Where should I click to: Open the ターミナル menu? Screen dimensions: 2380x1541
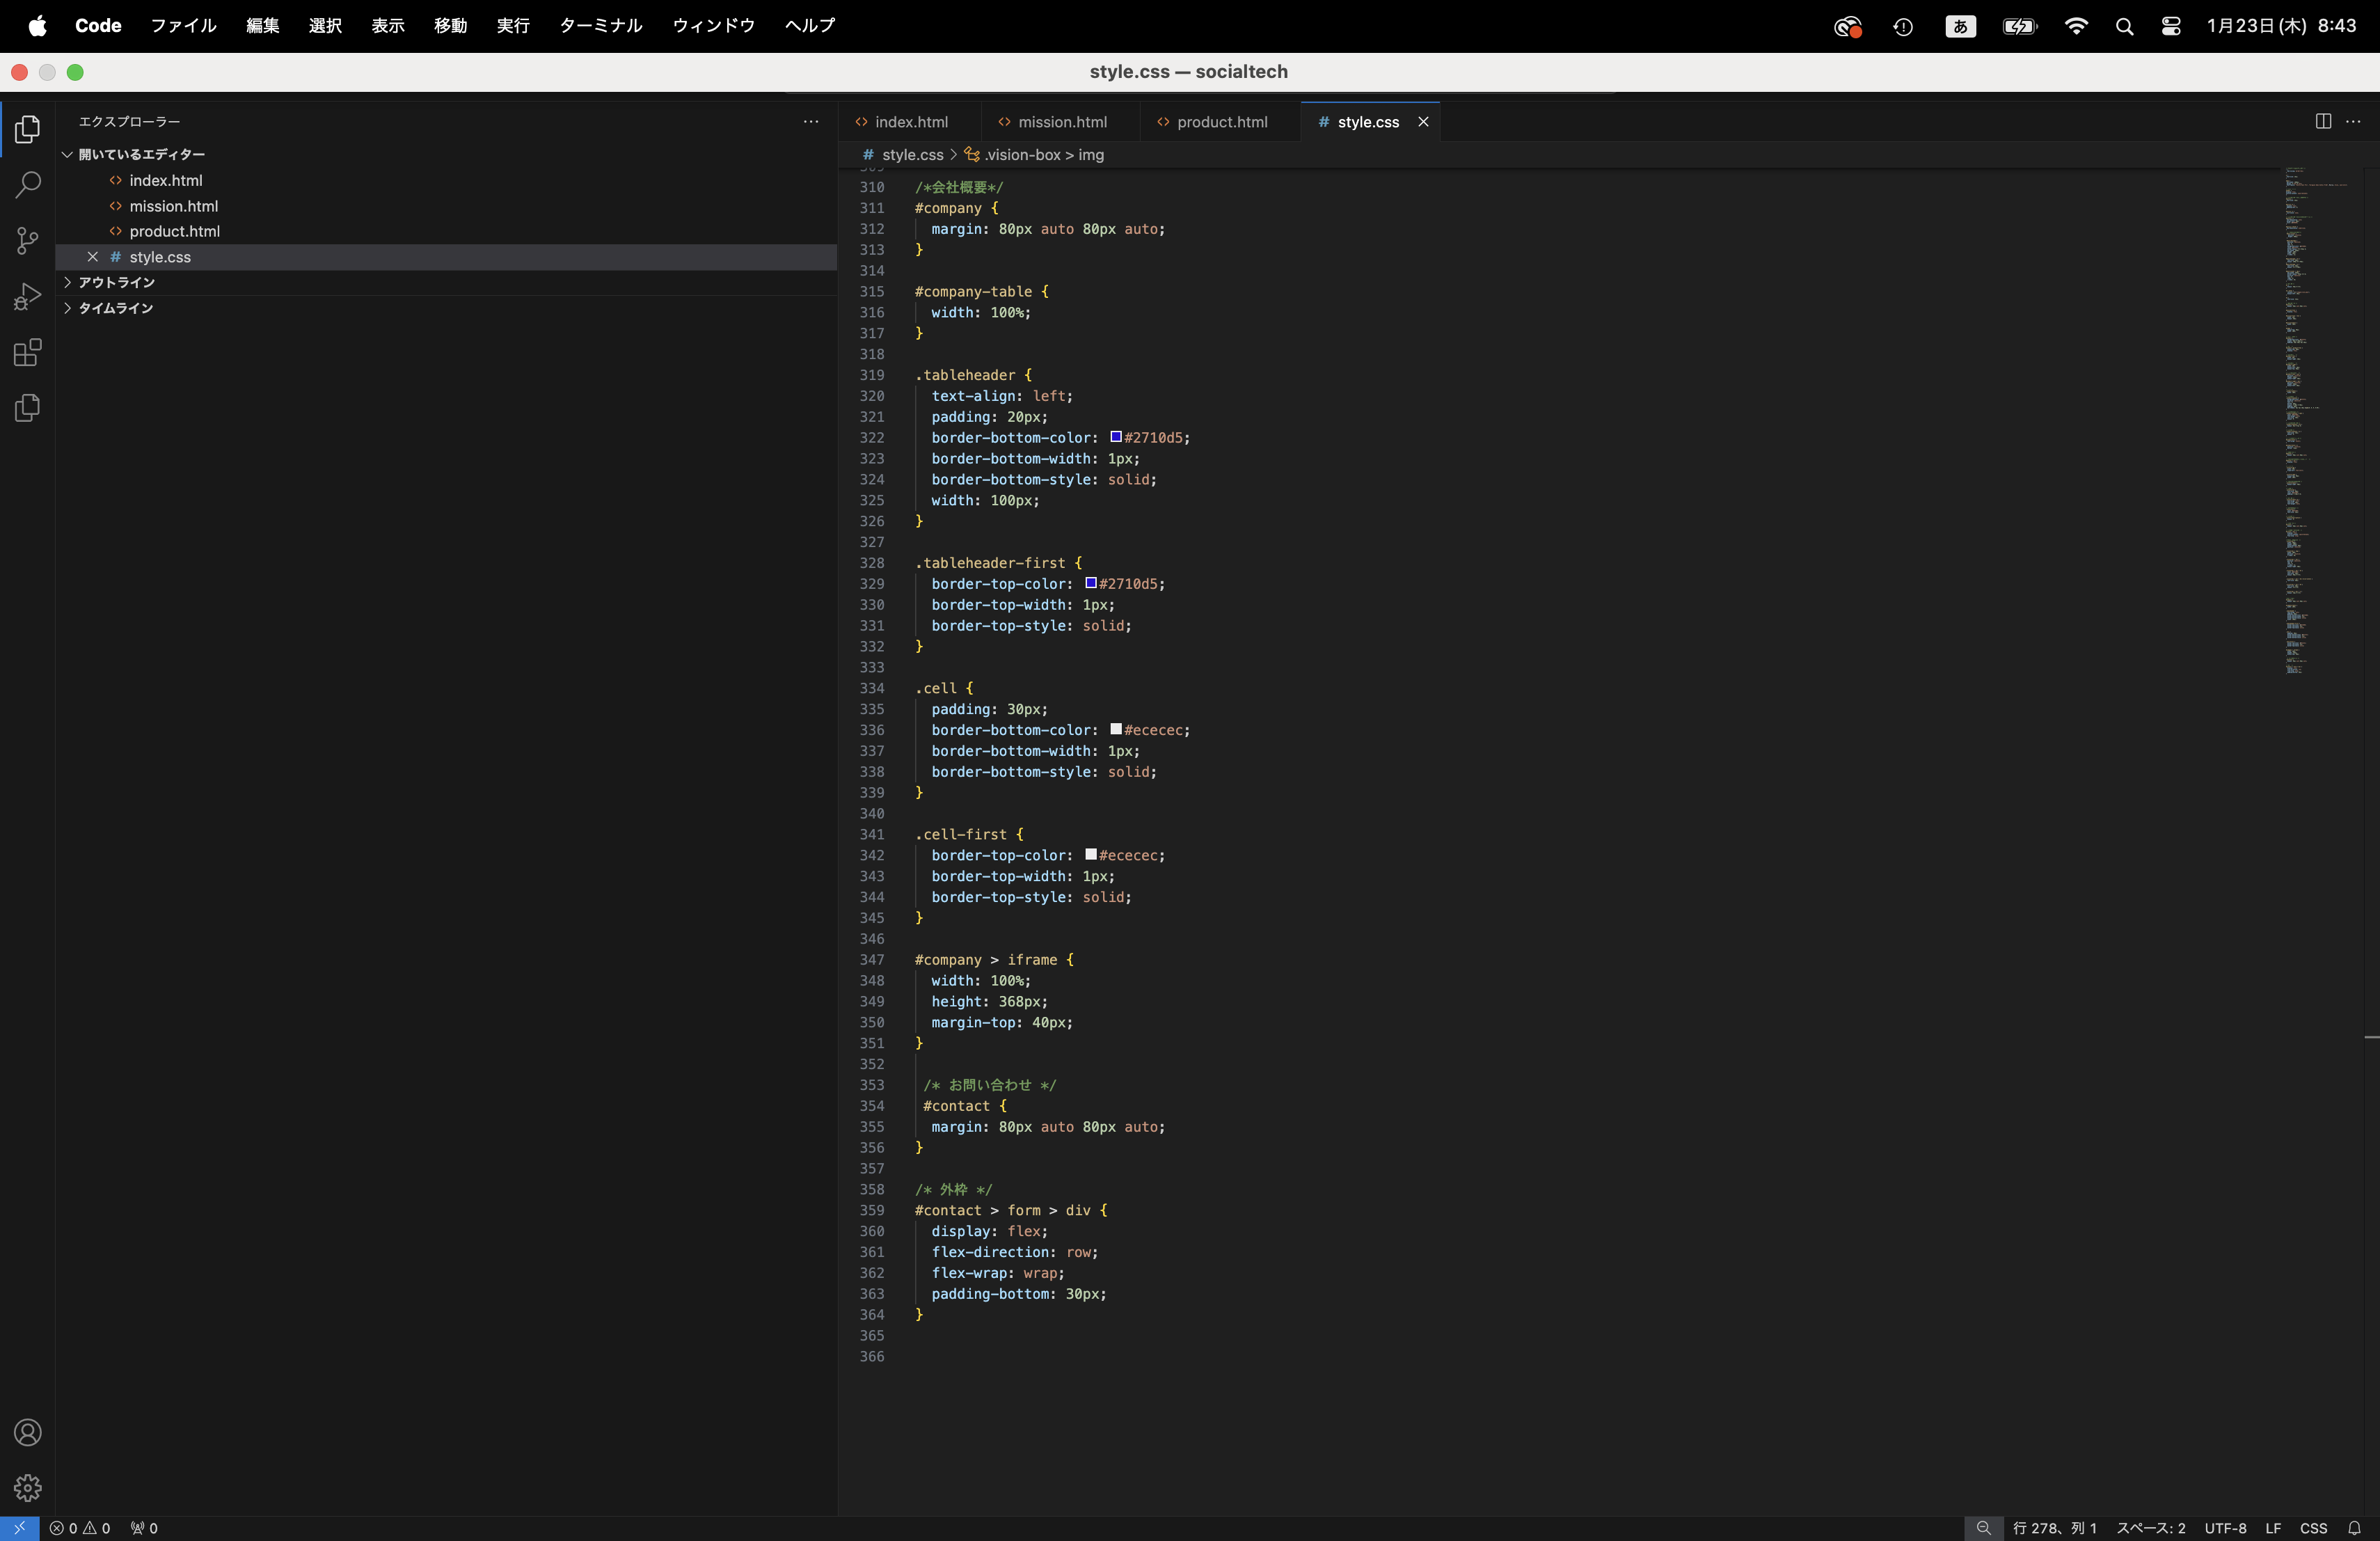coord(600,25)
